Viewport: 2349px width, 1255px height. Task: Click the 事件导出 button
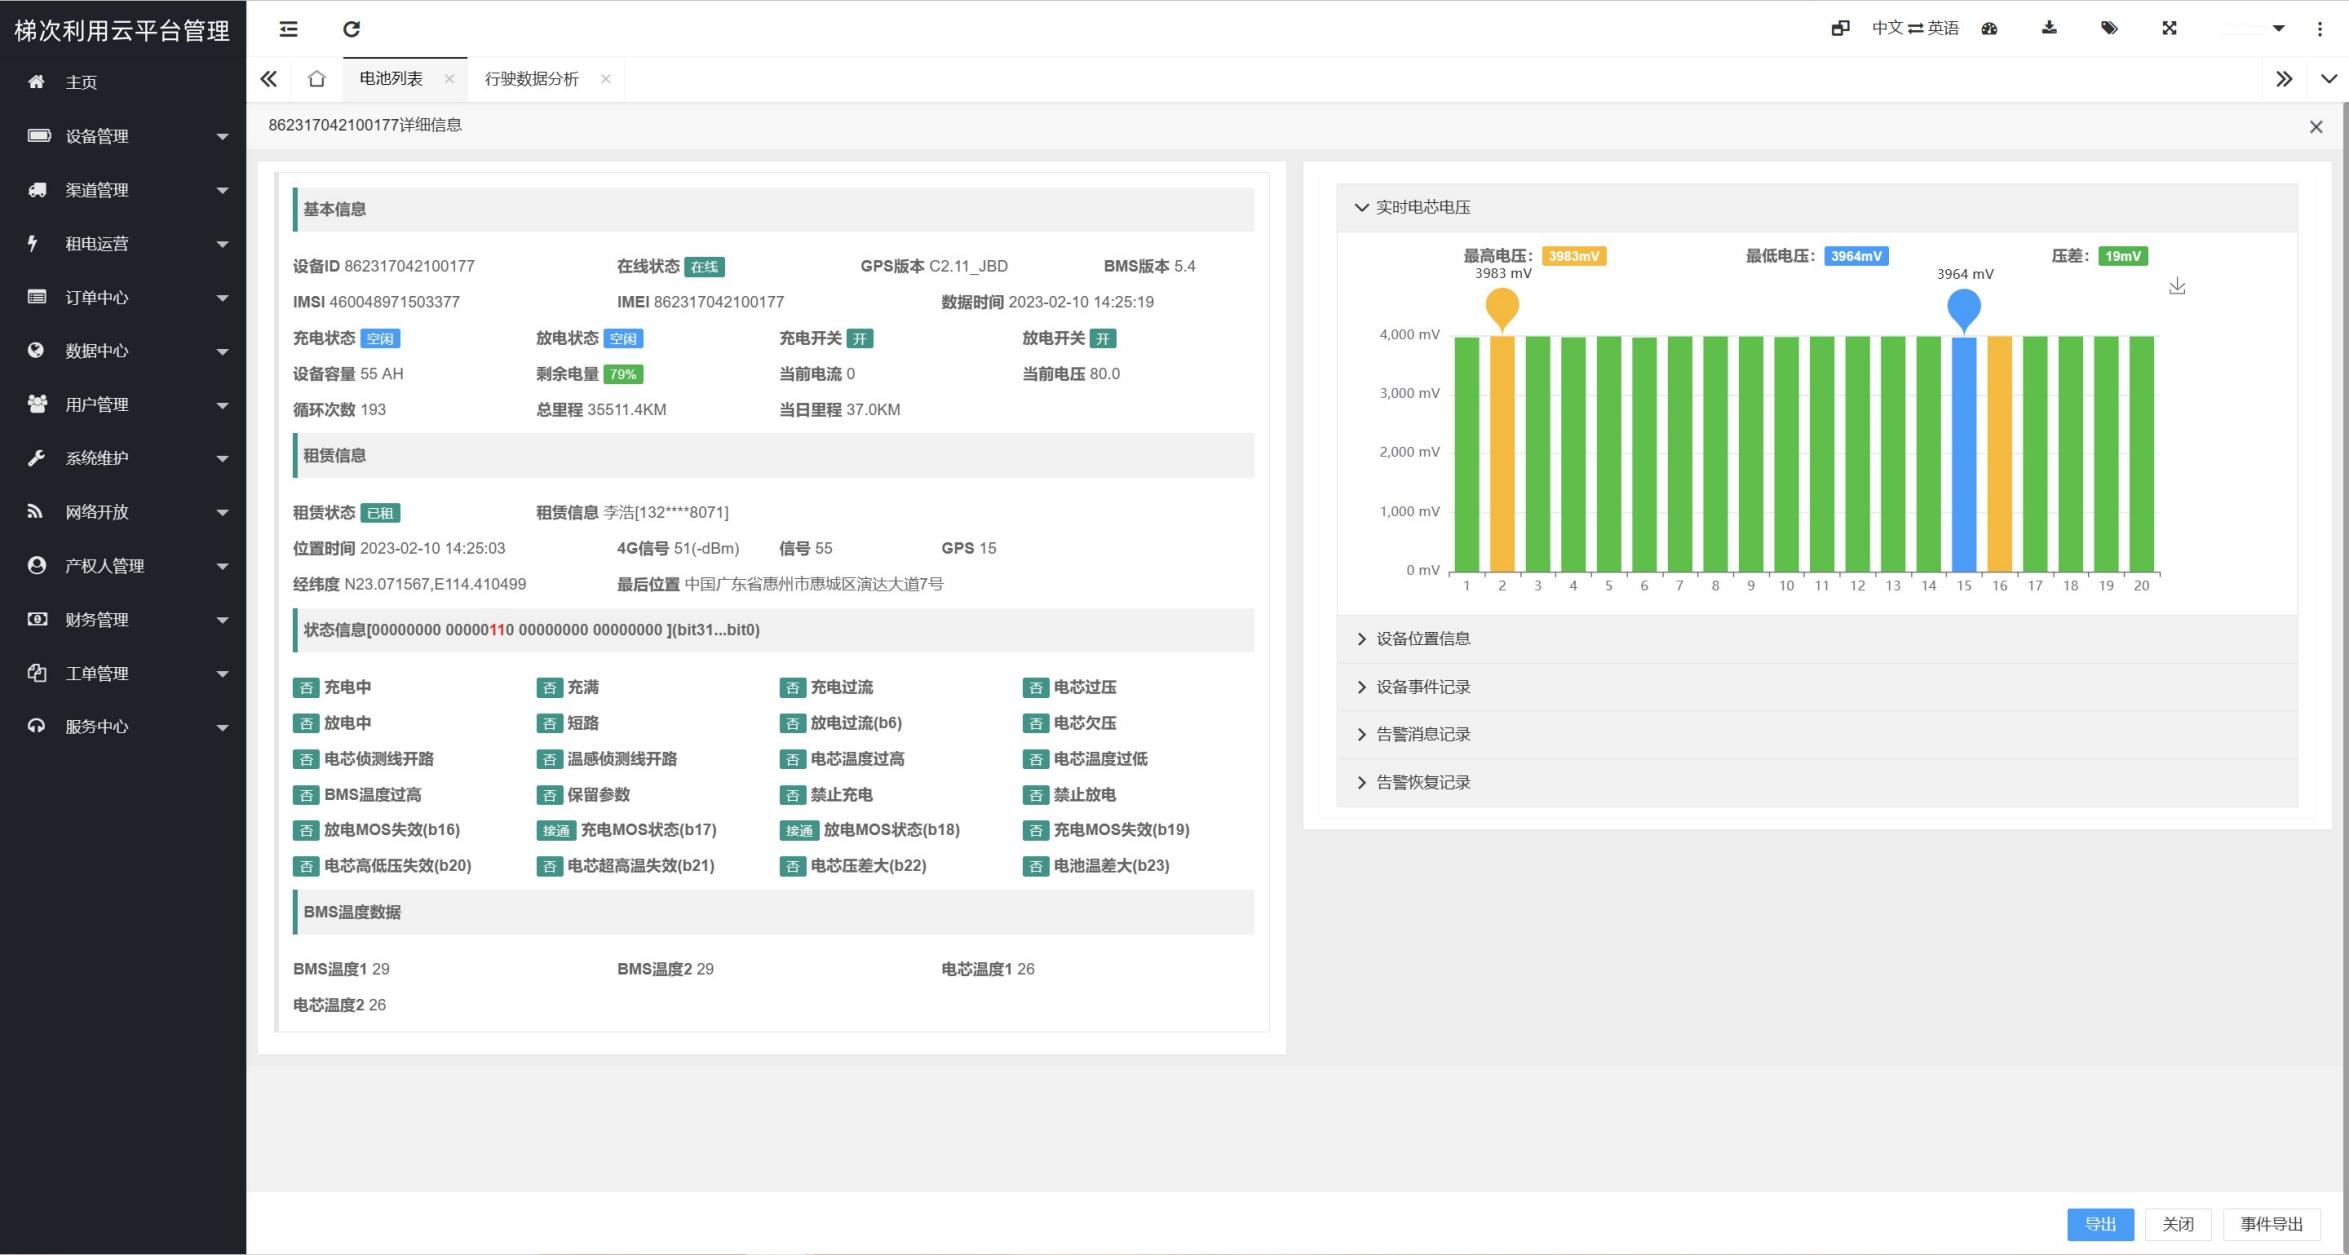point(2271,1224)
